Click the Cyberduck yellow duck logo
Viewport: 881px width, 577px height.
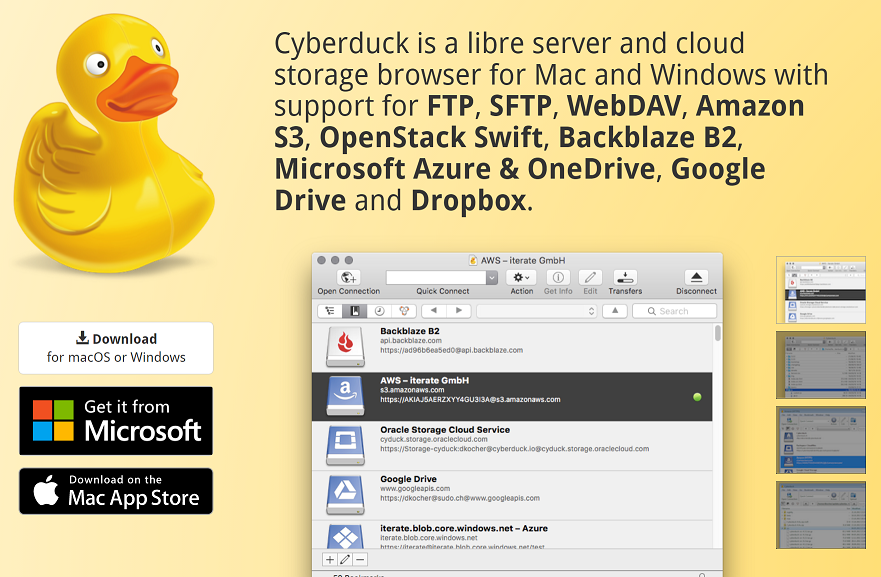(x=115, y=143)
